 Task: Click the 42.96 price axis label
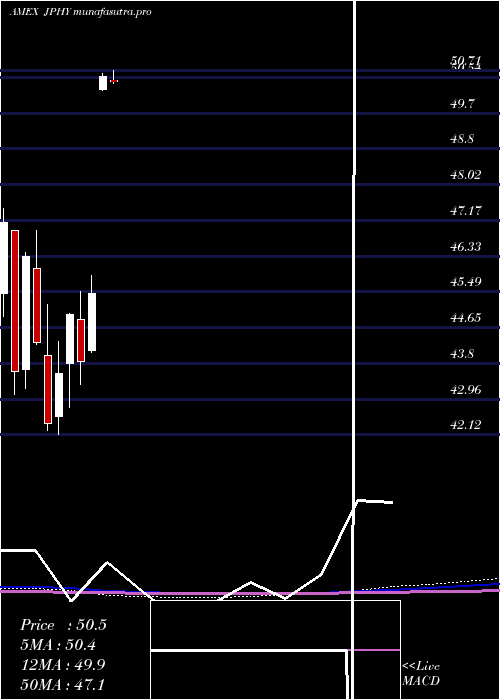pyautogui.click(x=466, y=390)
